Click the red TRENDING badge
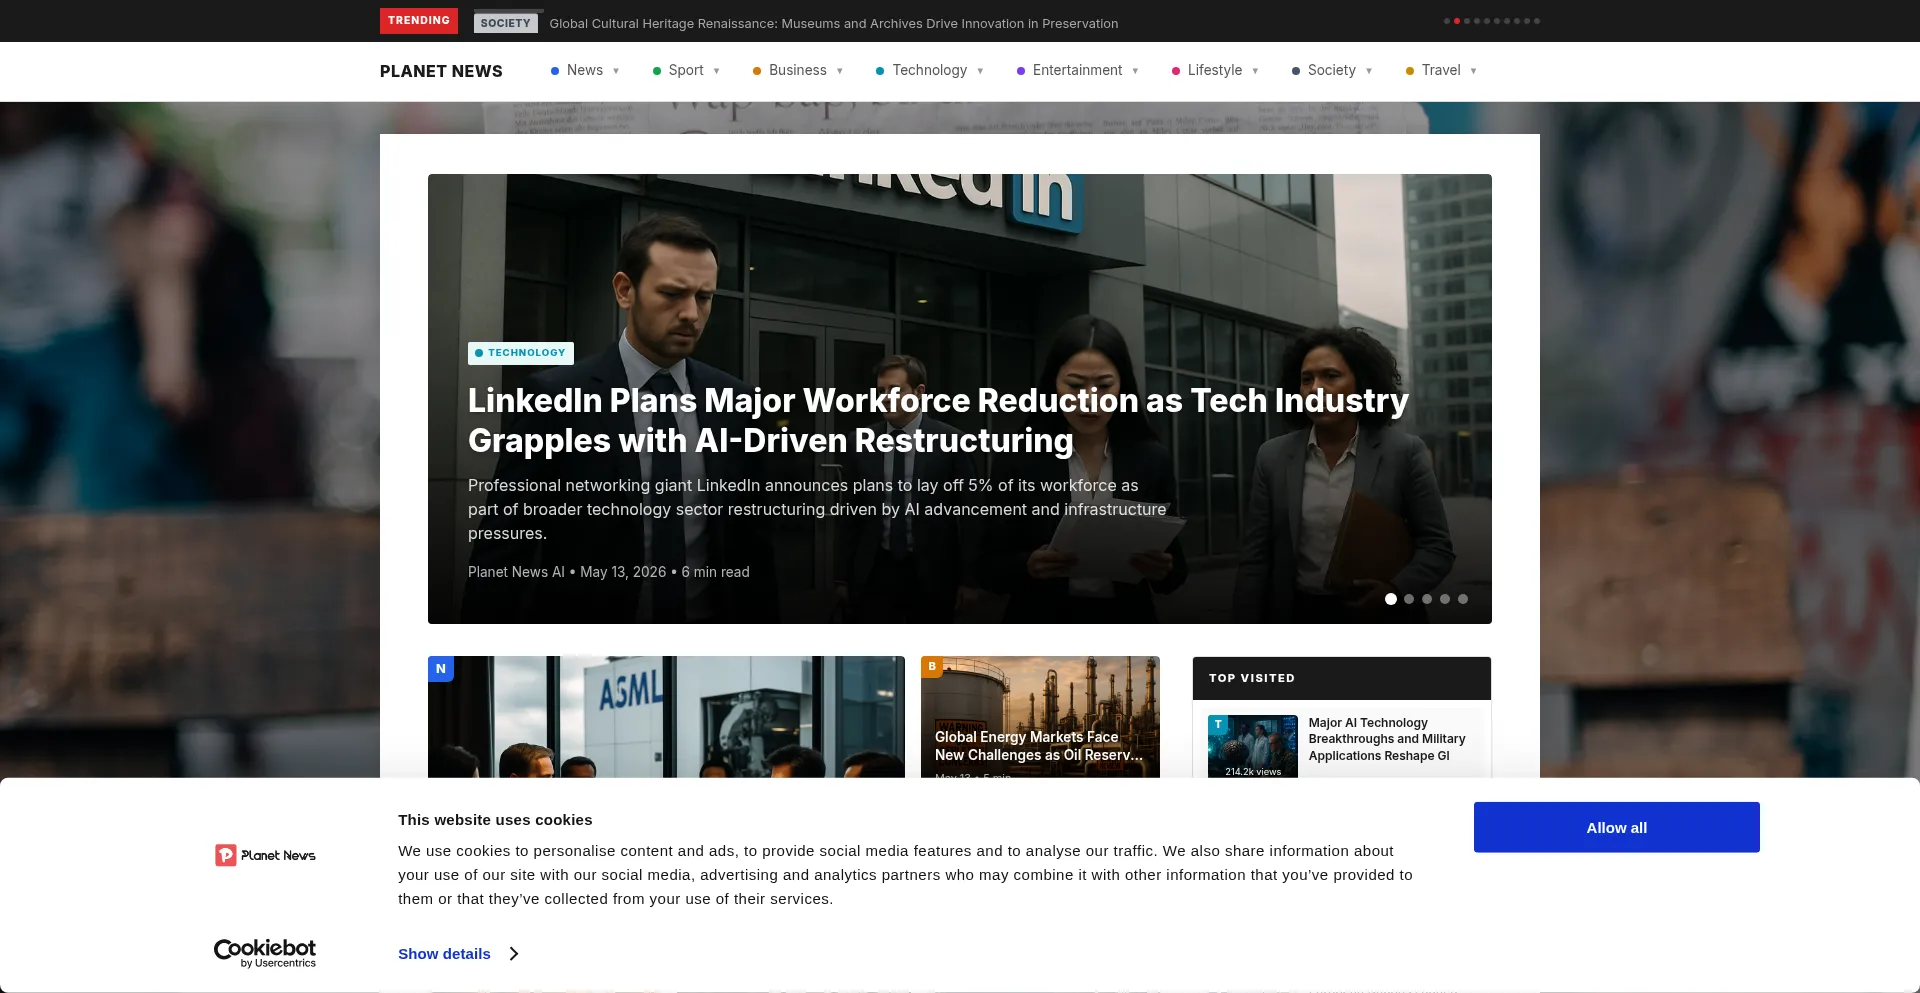 click(x=419, y=21)
